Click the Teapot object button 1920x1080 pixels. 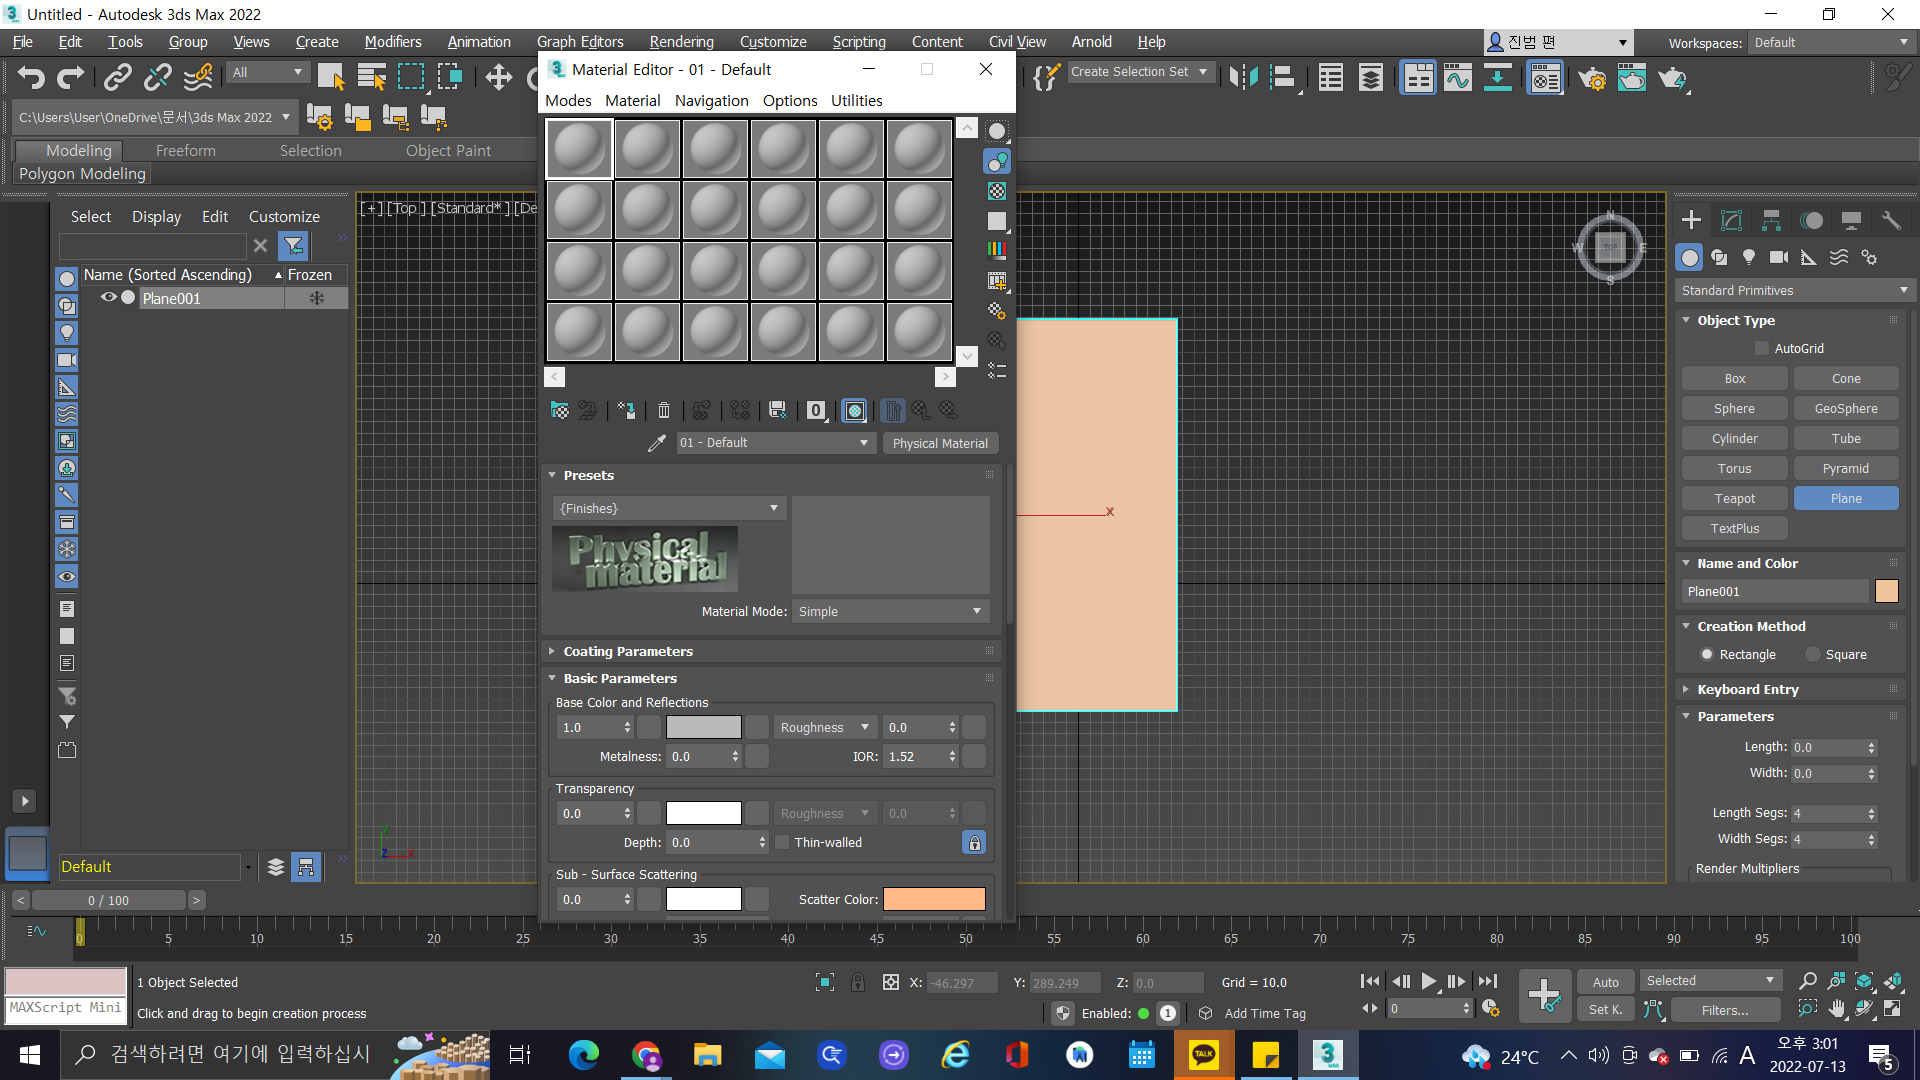pos(1734,498)
